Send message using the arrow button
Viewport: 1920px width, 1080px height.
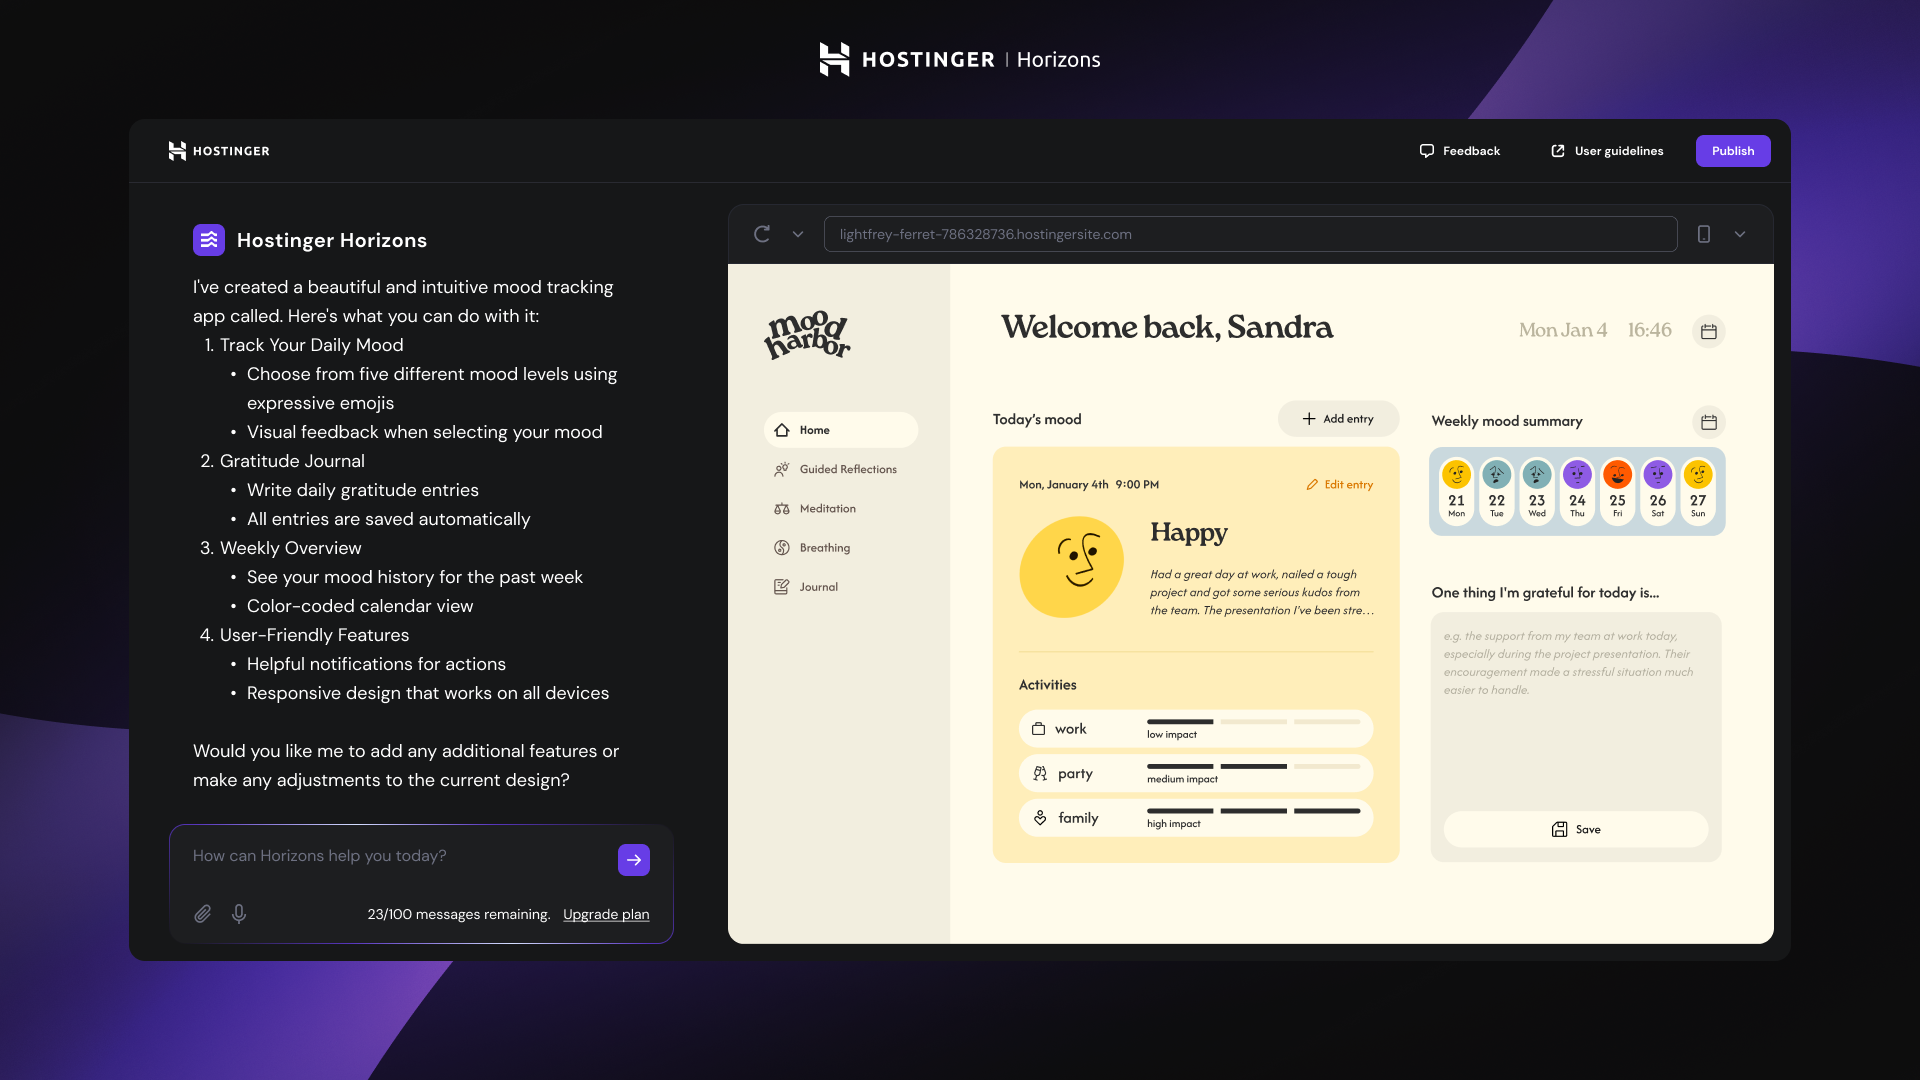(x=633, y=859)
